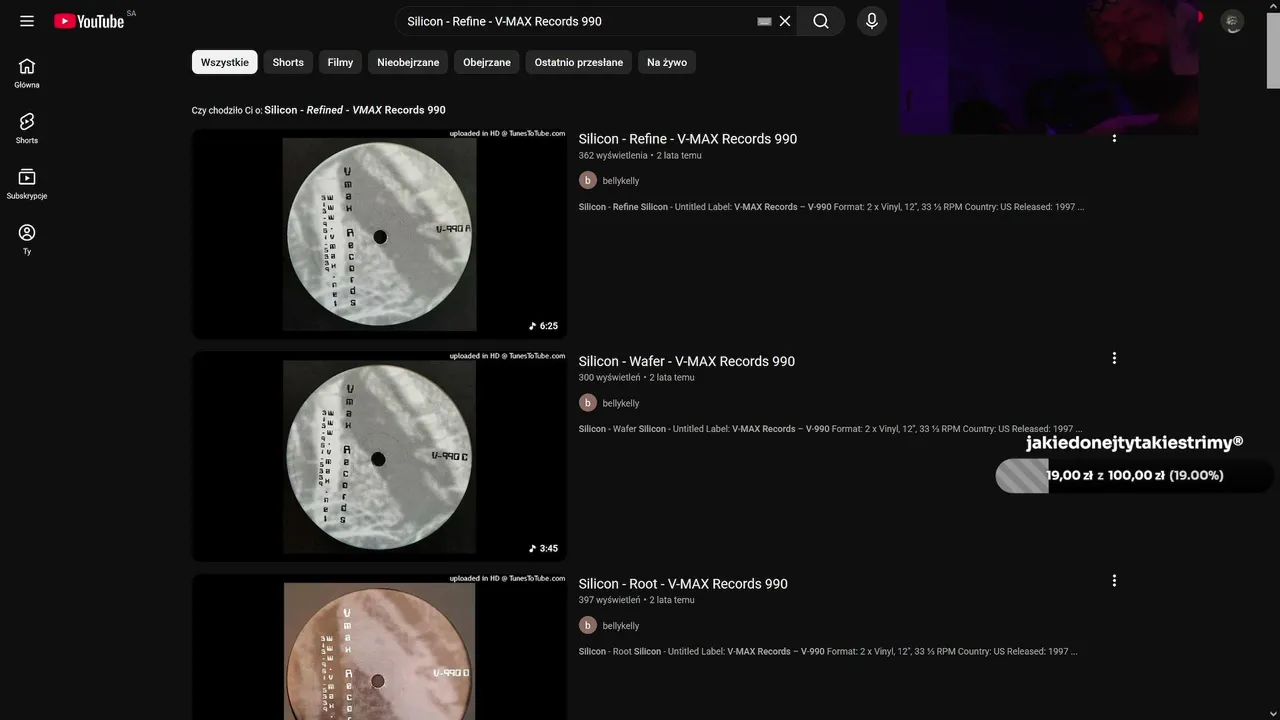Open more options for Silicon - Root
The width and height of the screenshot is (1280, 720).
(1114, 581)
